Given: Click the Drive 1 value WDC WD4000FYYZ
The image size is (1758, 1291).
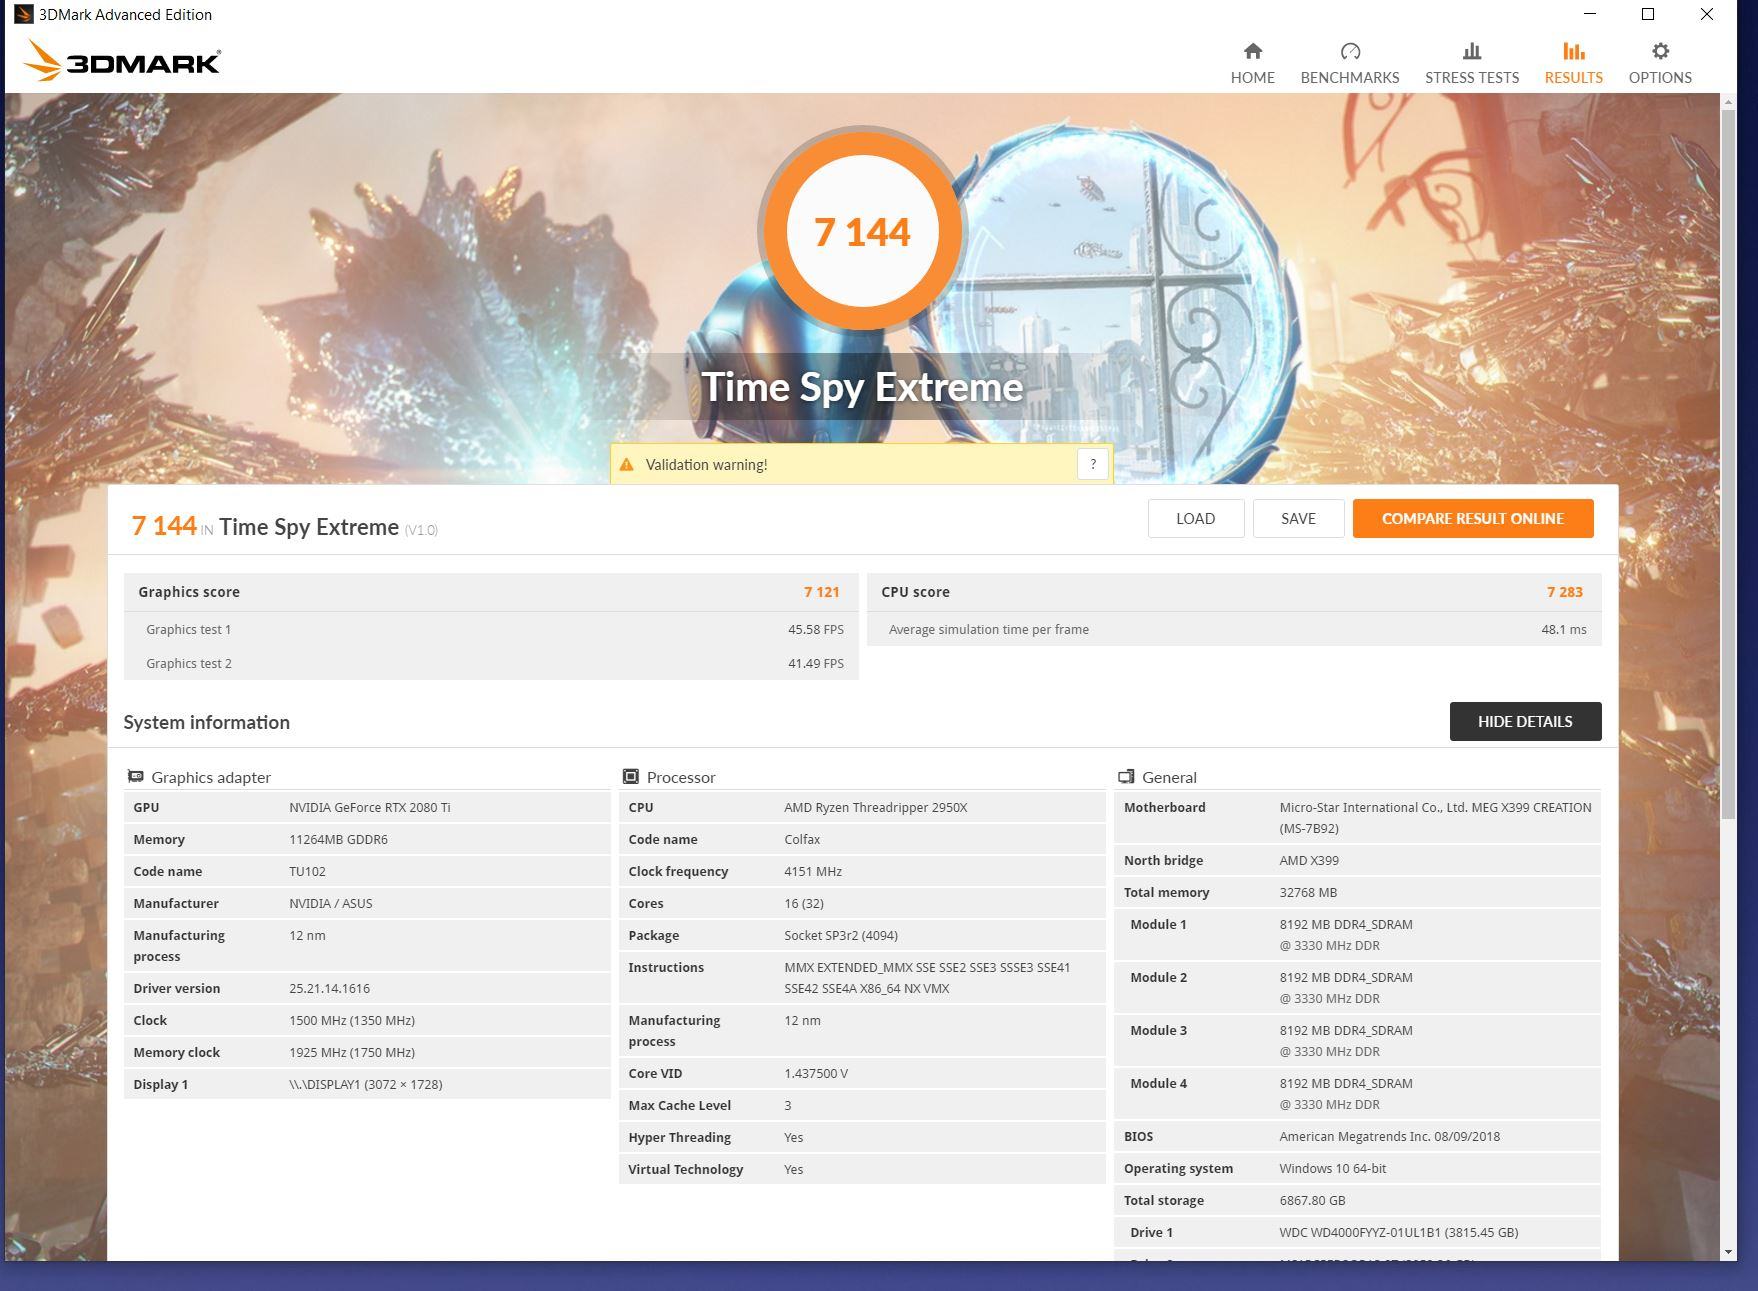Looking at the screenshot, I should click(x=1399, y=1232).
